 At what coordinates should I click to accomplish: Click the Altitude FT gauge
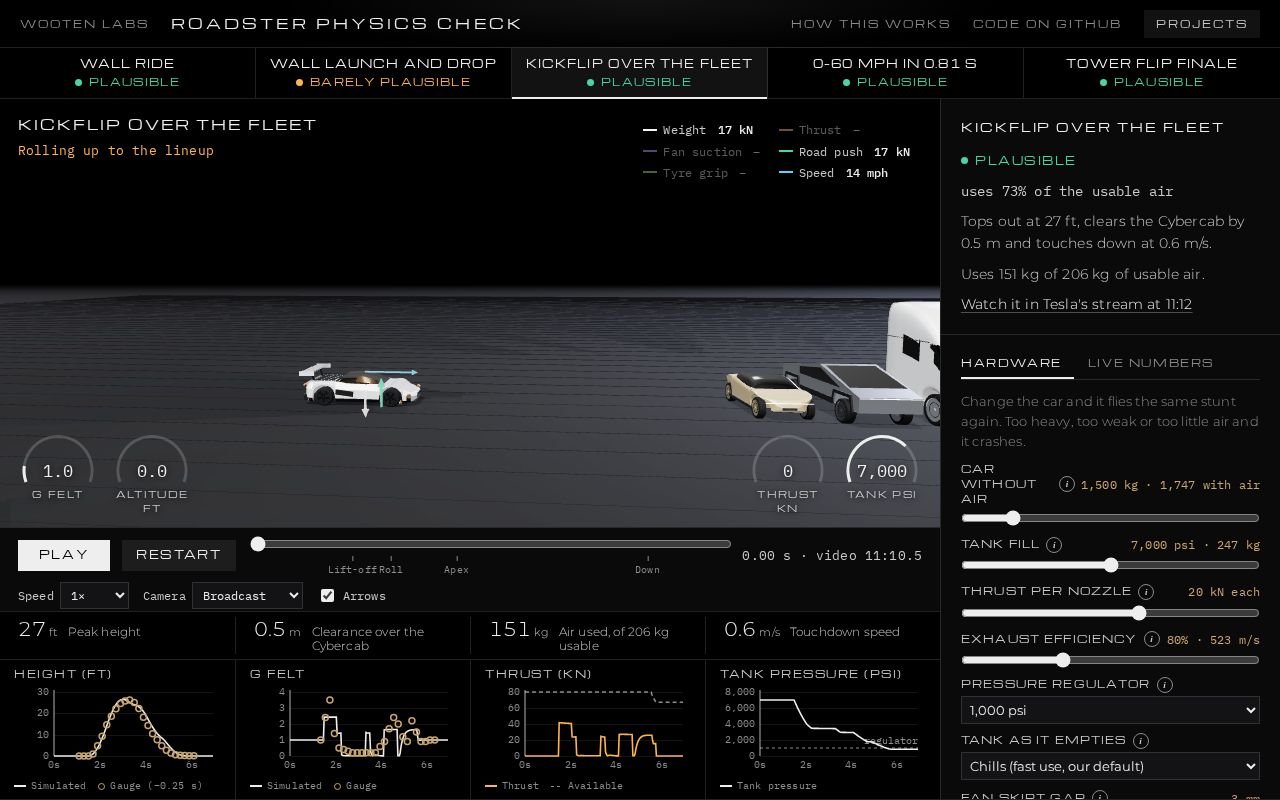(152, 475)
